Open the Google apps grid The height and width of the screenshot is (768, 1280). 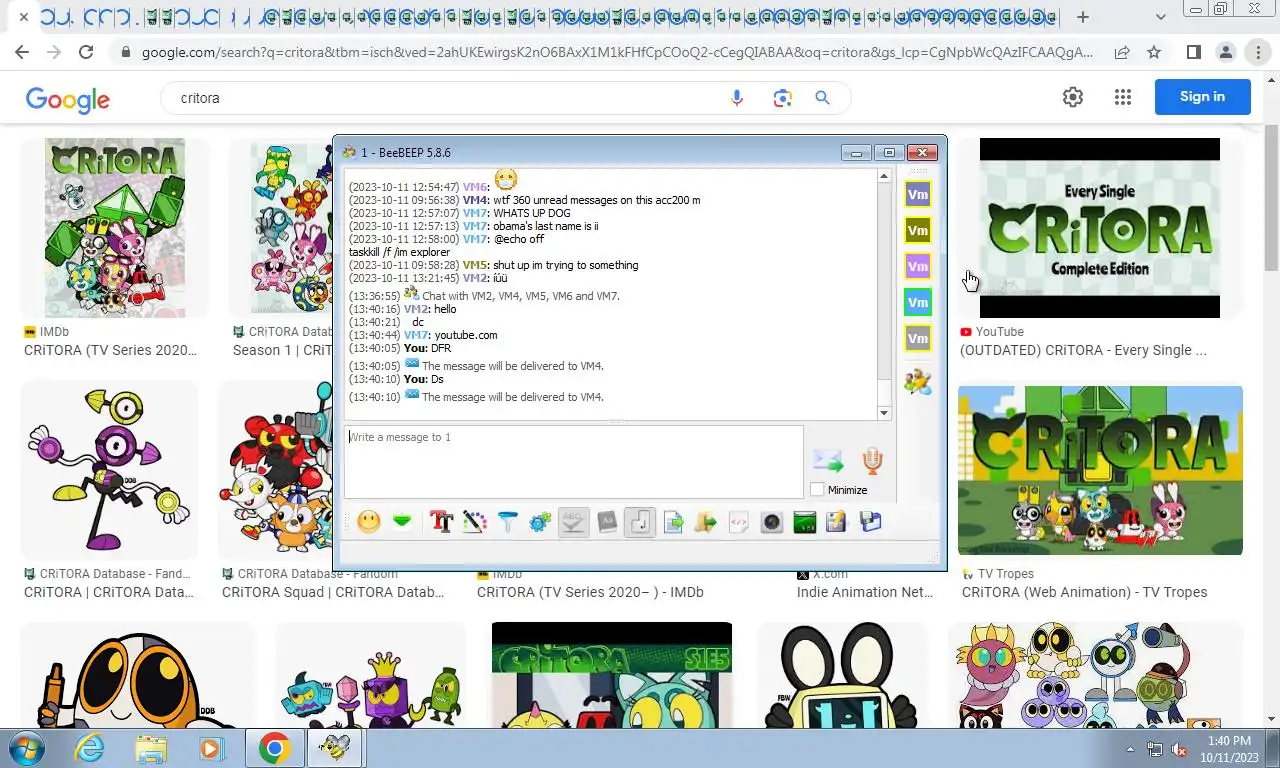pyautogui.click(x=1122, y=97)
